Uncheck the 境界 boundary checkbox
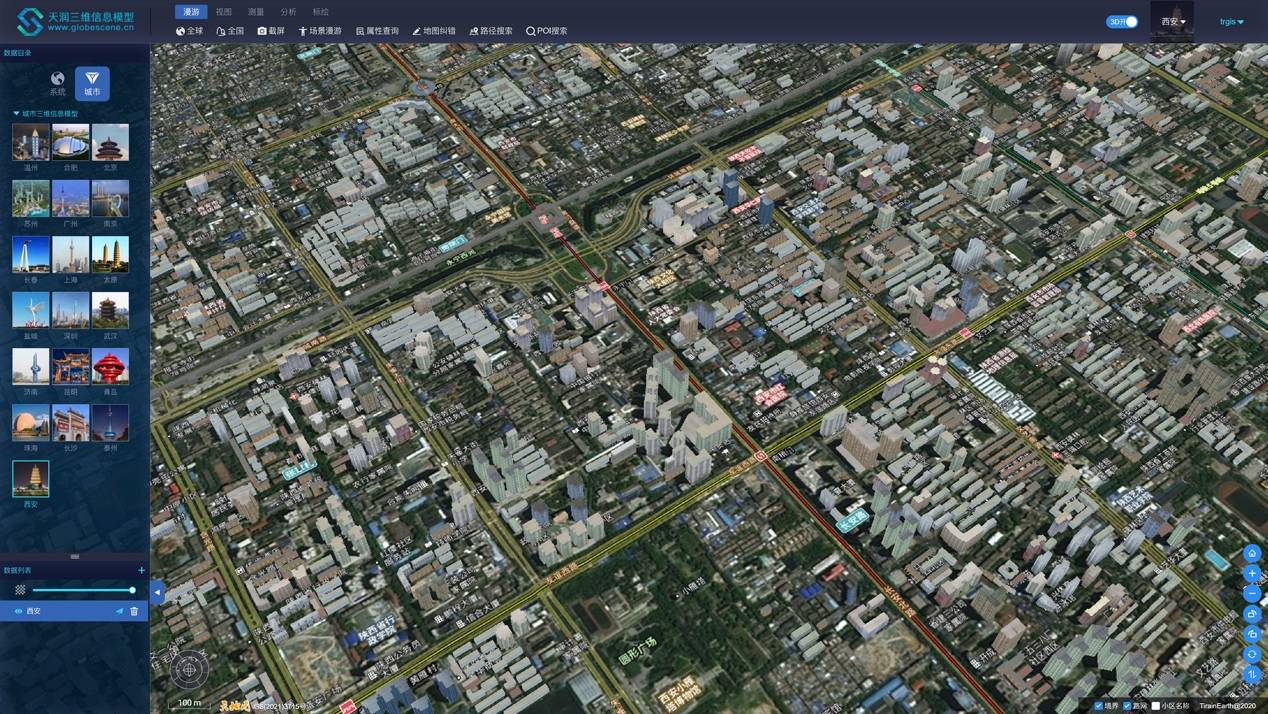1268x714 pixels. point(1099,706)
